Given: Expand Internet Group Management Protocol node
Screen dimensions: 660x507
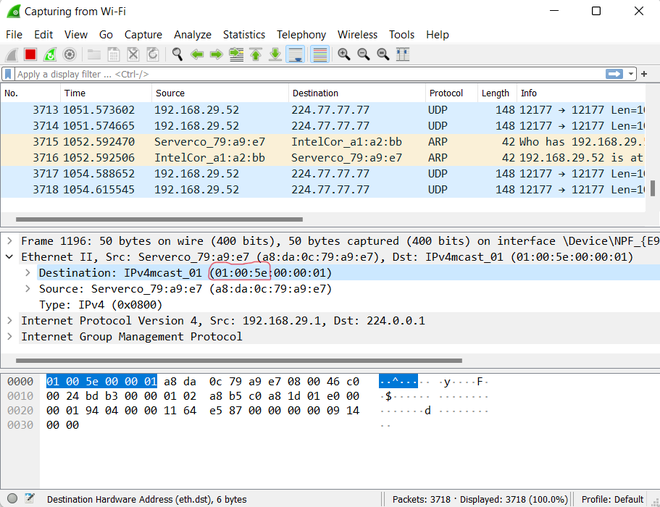Looking at the screenshot, I should 10,337.
